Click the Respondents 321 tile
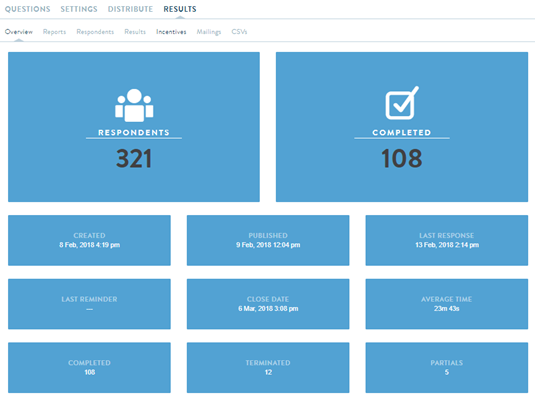This screenshot has height=398, width=535. [134, 127]
